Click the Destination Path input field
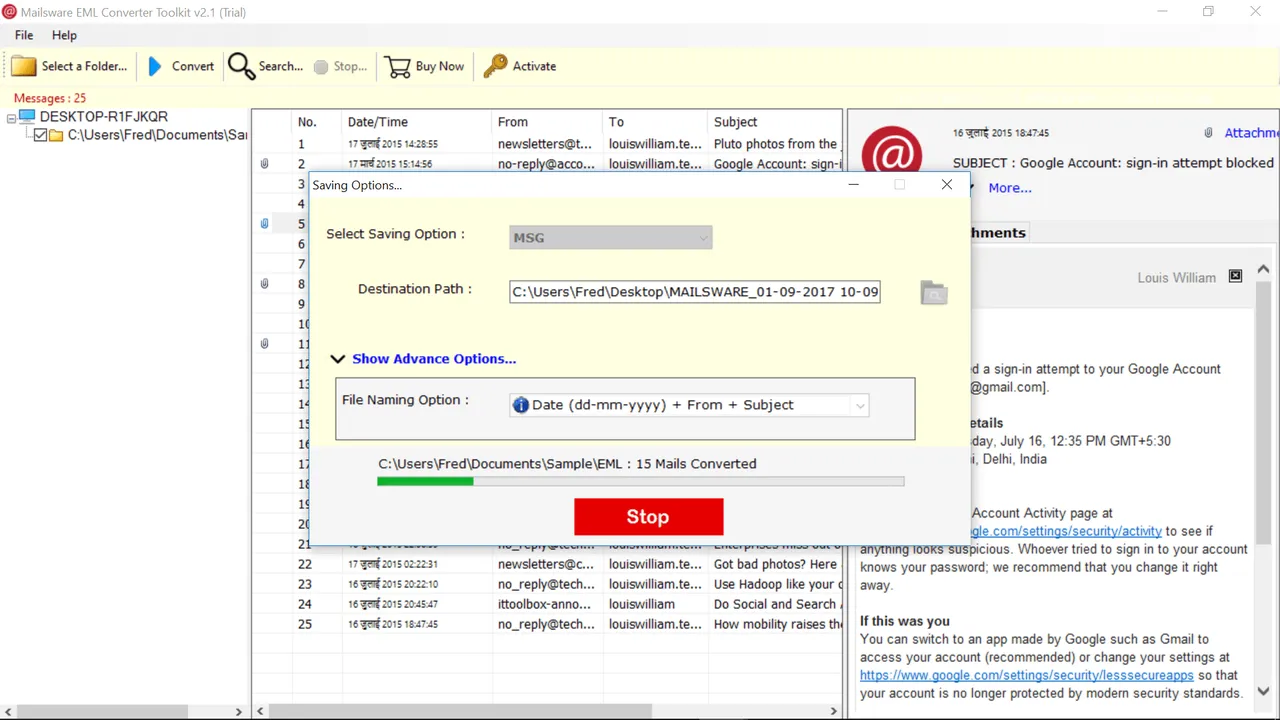This screenshot has height=720, width=1280. pos(695,292)
